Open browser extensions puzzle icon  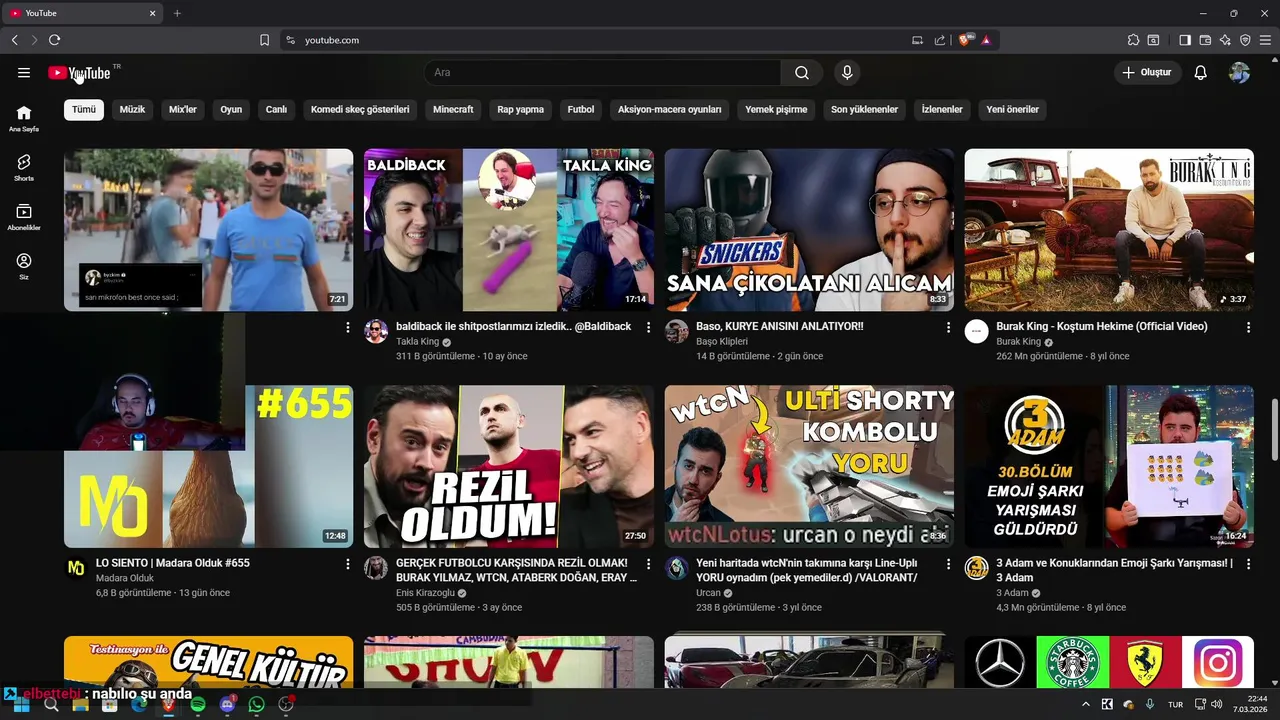point(1133,40)
